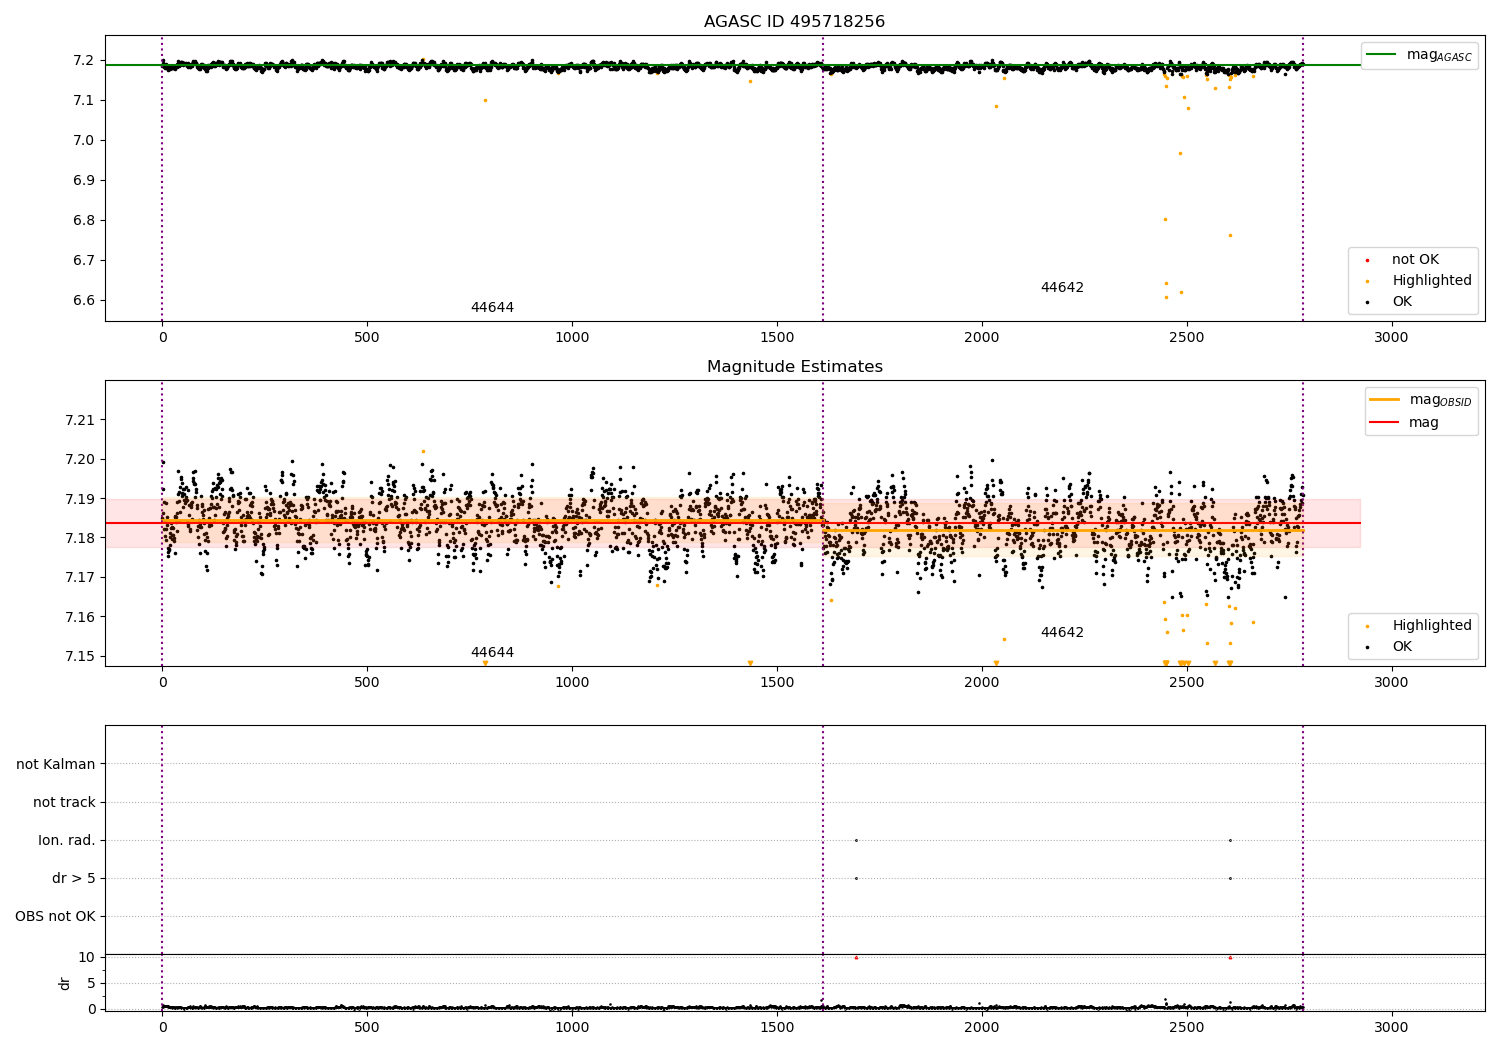
Task: Click the 7.2 tick on top panel y-axis
Action: tap(84, 61)
